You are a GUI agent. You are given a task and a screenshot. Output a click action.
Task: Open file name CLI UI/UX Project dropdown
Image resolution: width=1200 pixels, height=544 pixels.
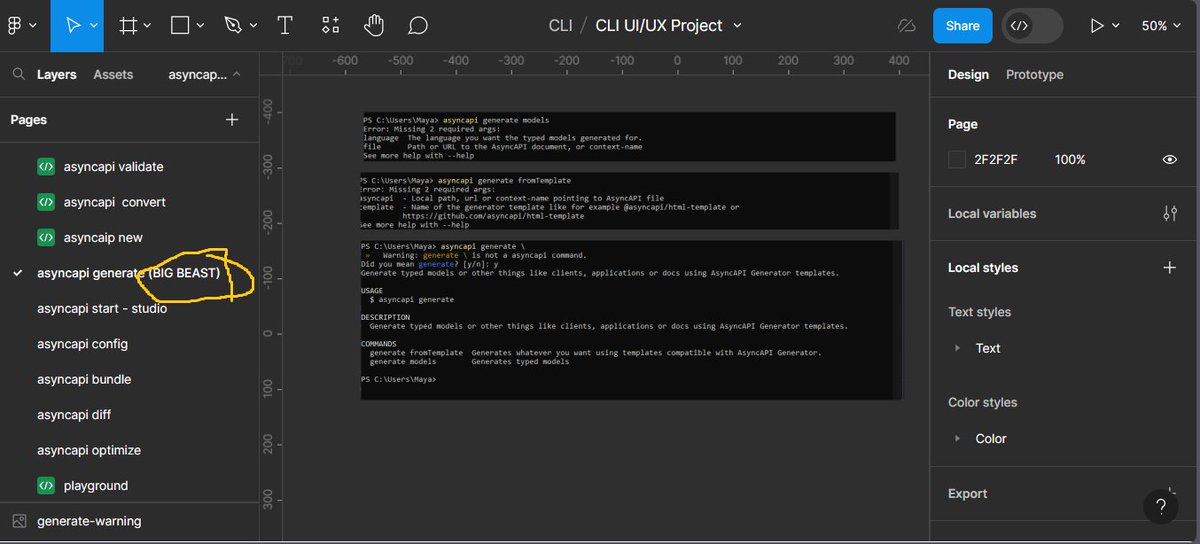(738, 26)
